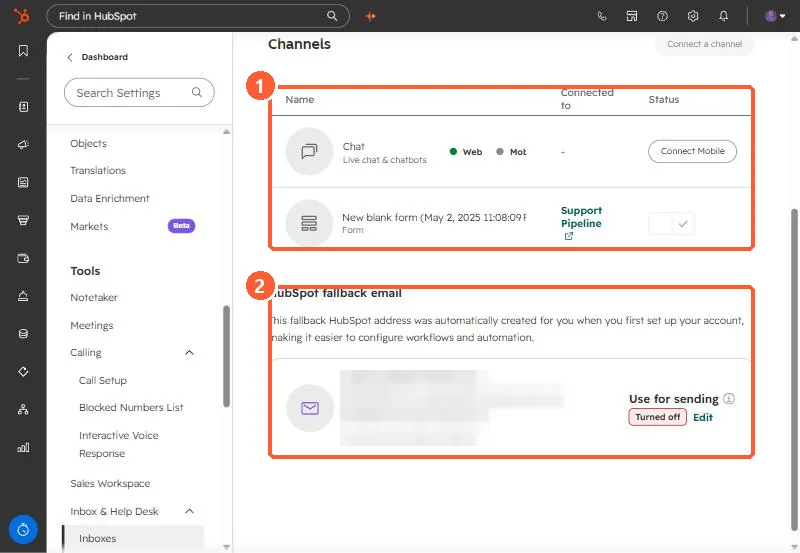This screenshot has width=800, height=553.
Task: Click the external link icon under Support Pipeline
Action: [568, 236]
